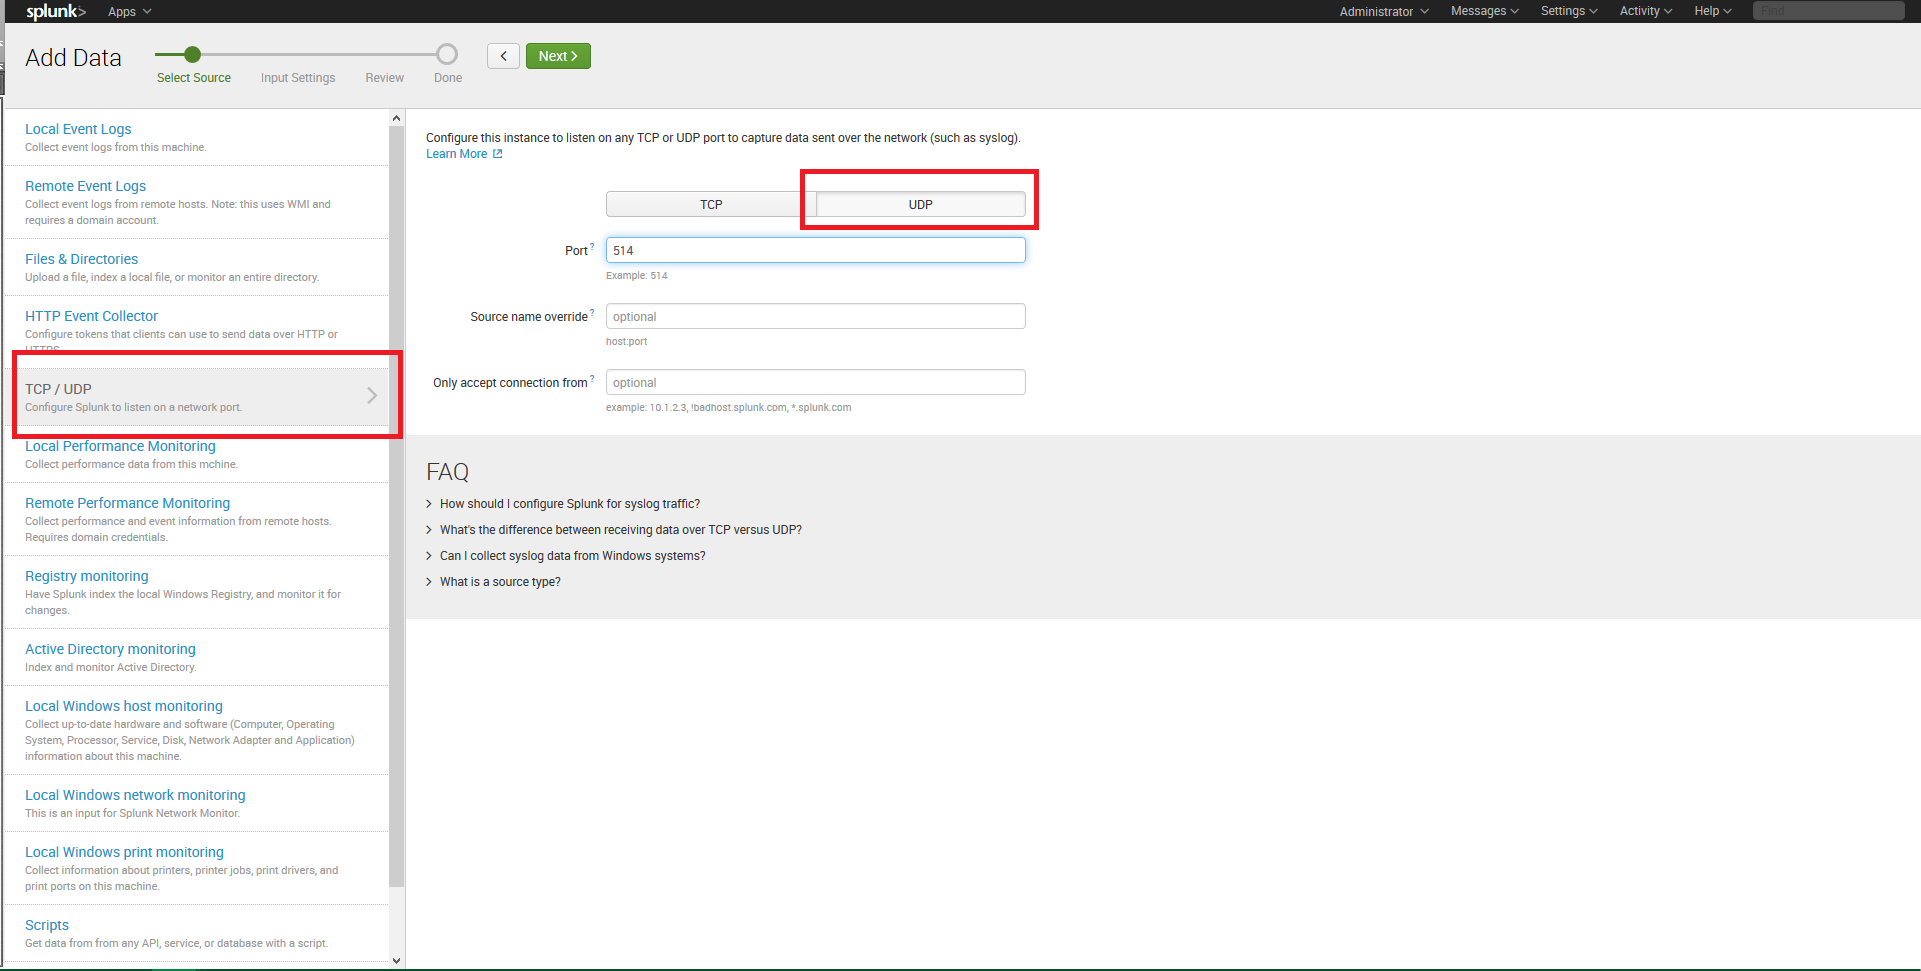Click the Splunk logo home icon
The height and width of the screenshot is (971, 1921).
click(x=55, y=11)
